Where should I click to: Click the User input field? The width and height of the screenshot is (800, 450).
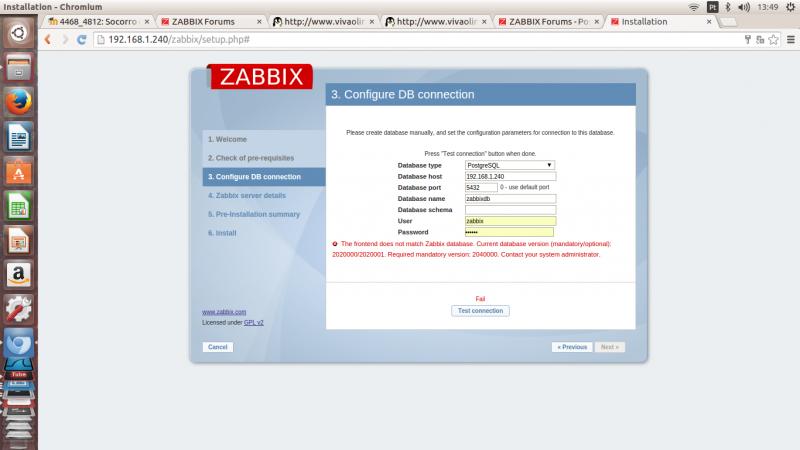tap(510, 221)
